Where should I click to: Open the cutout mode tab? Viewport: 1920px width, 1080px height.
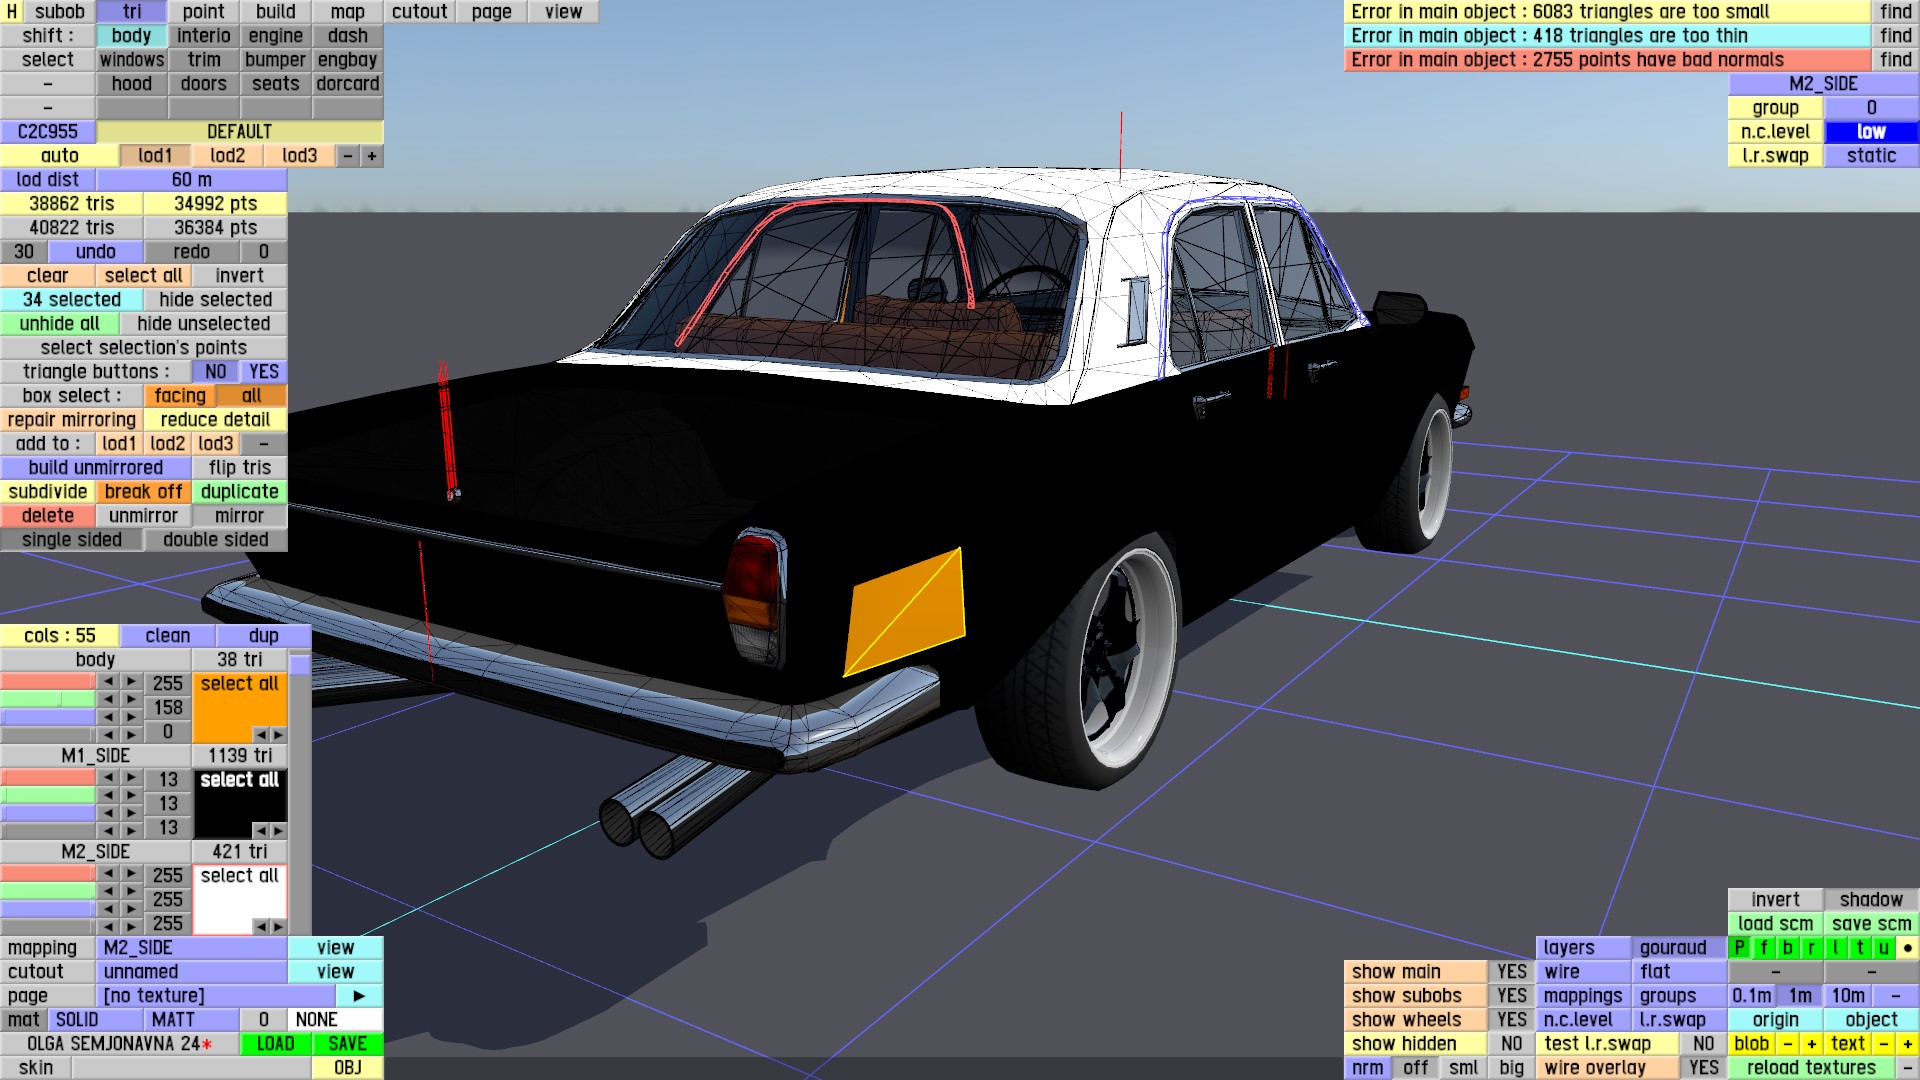(419, 12)
